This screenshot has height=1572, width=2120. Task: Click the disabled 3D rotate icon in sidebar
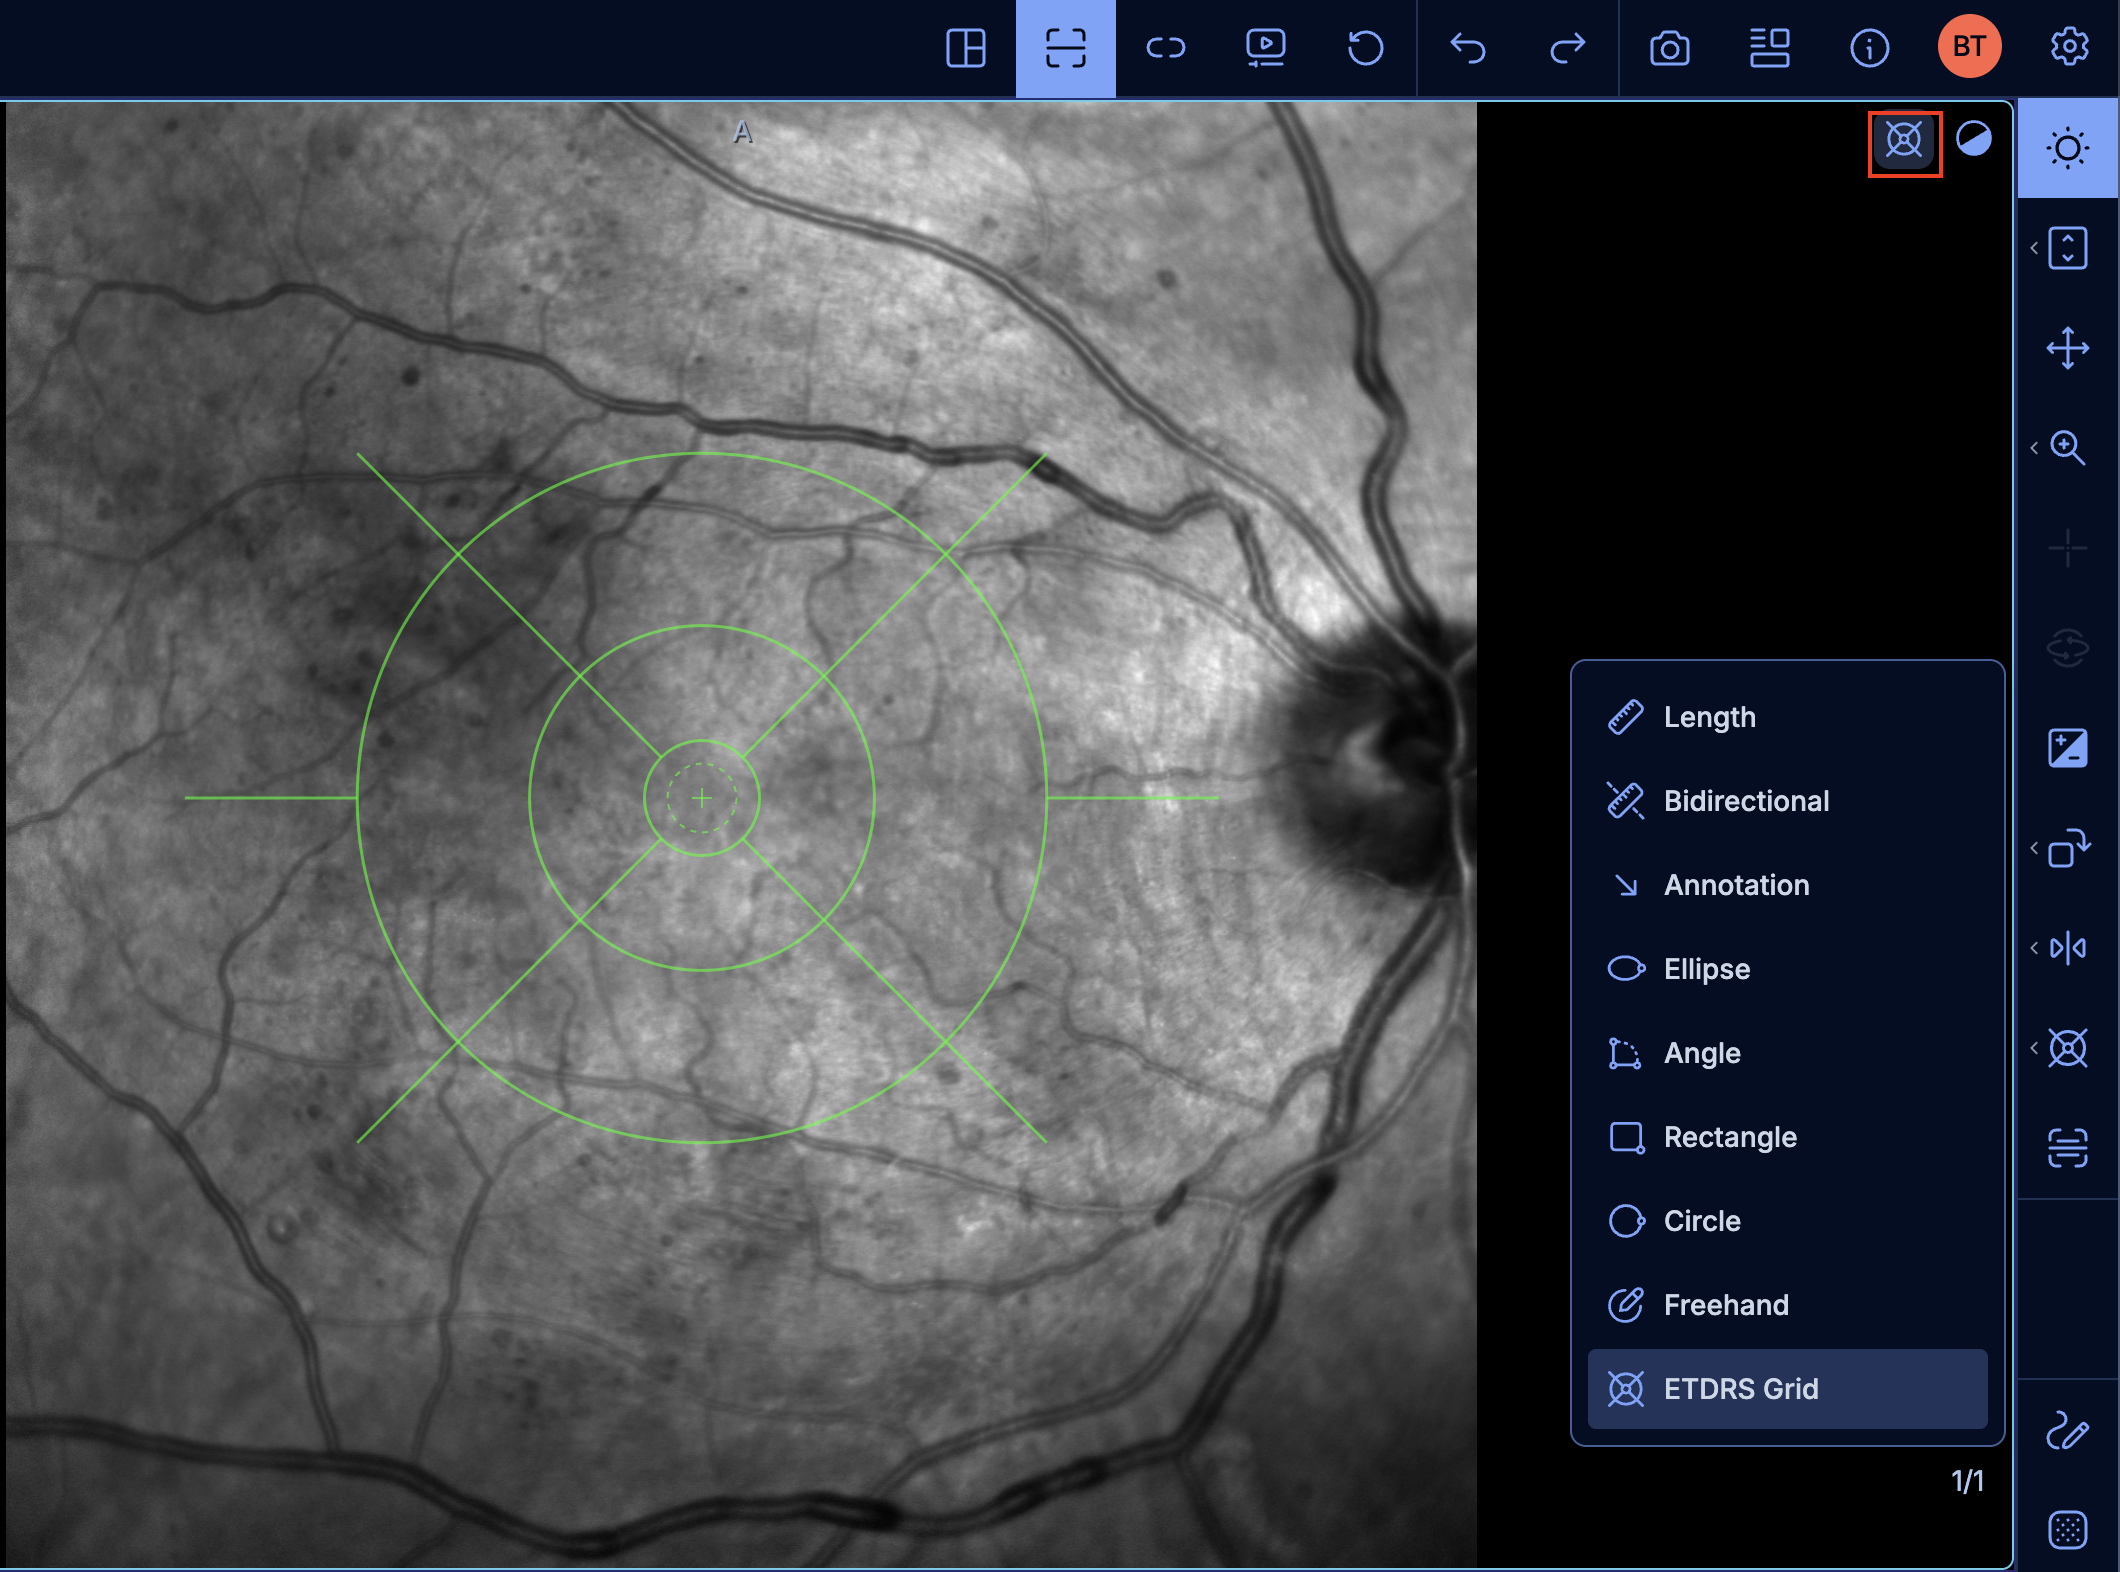(x=2068, y=648)
